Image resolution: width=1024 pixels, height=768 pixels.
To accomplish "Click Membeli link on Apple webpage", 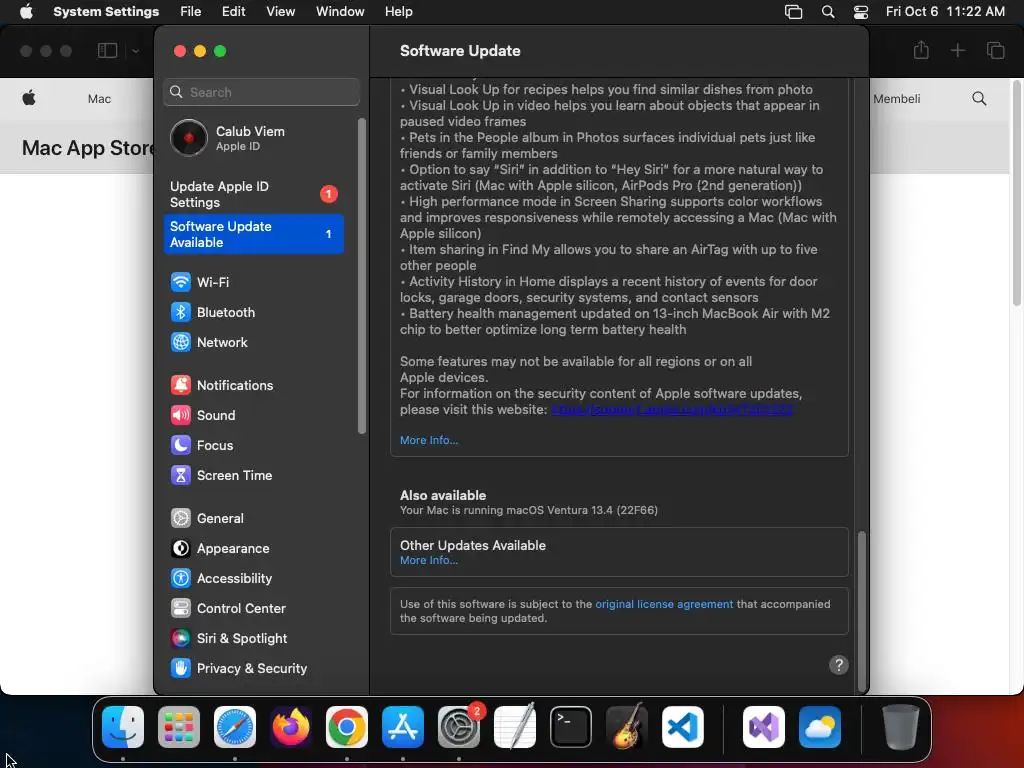I will [897, 99].
